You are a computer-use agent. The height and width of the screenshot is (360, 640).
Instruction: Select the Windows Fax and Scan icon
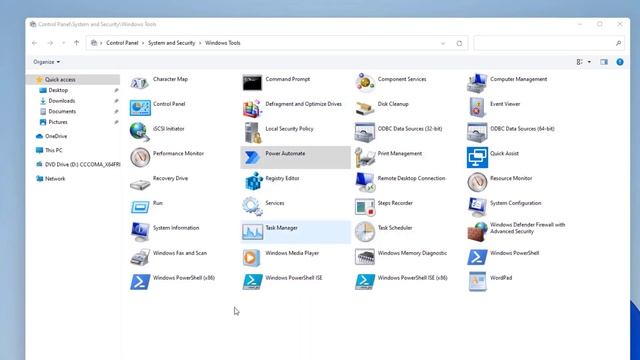coord(140,257)
